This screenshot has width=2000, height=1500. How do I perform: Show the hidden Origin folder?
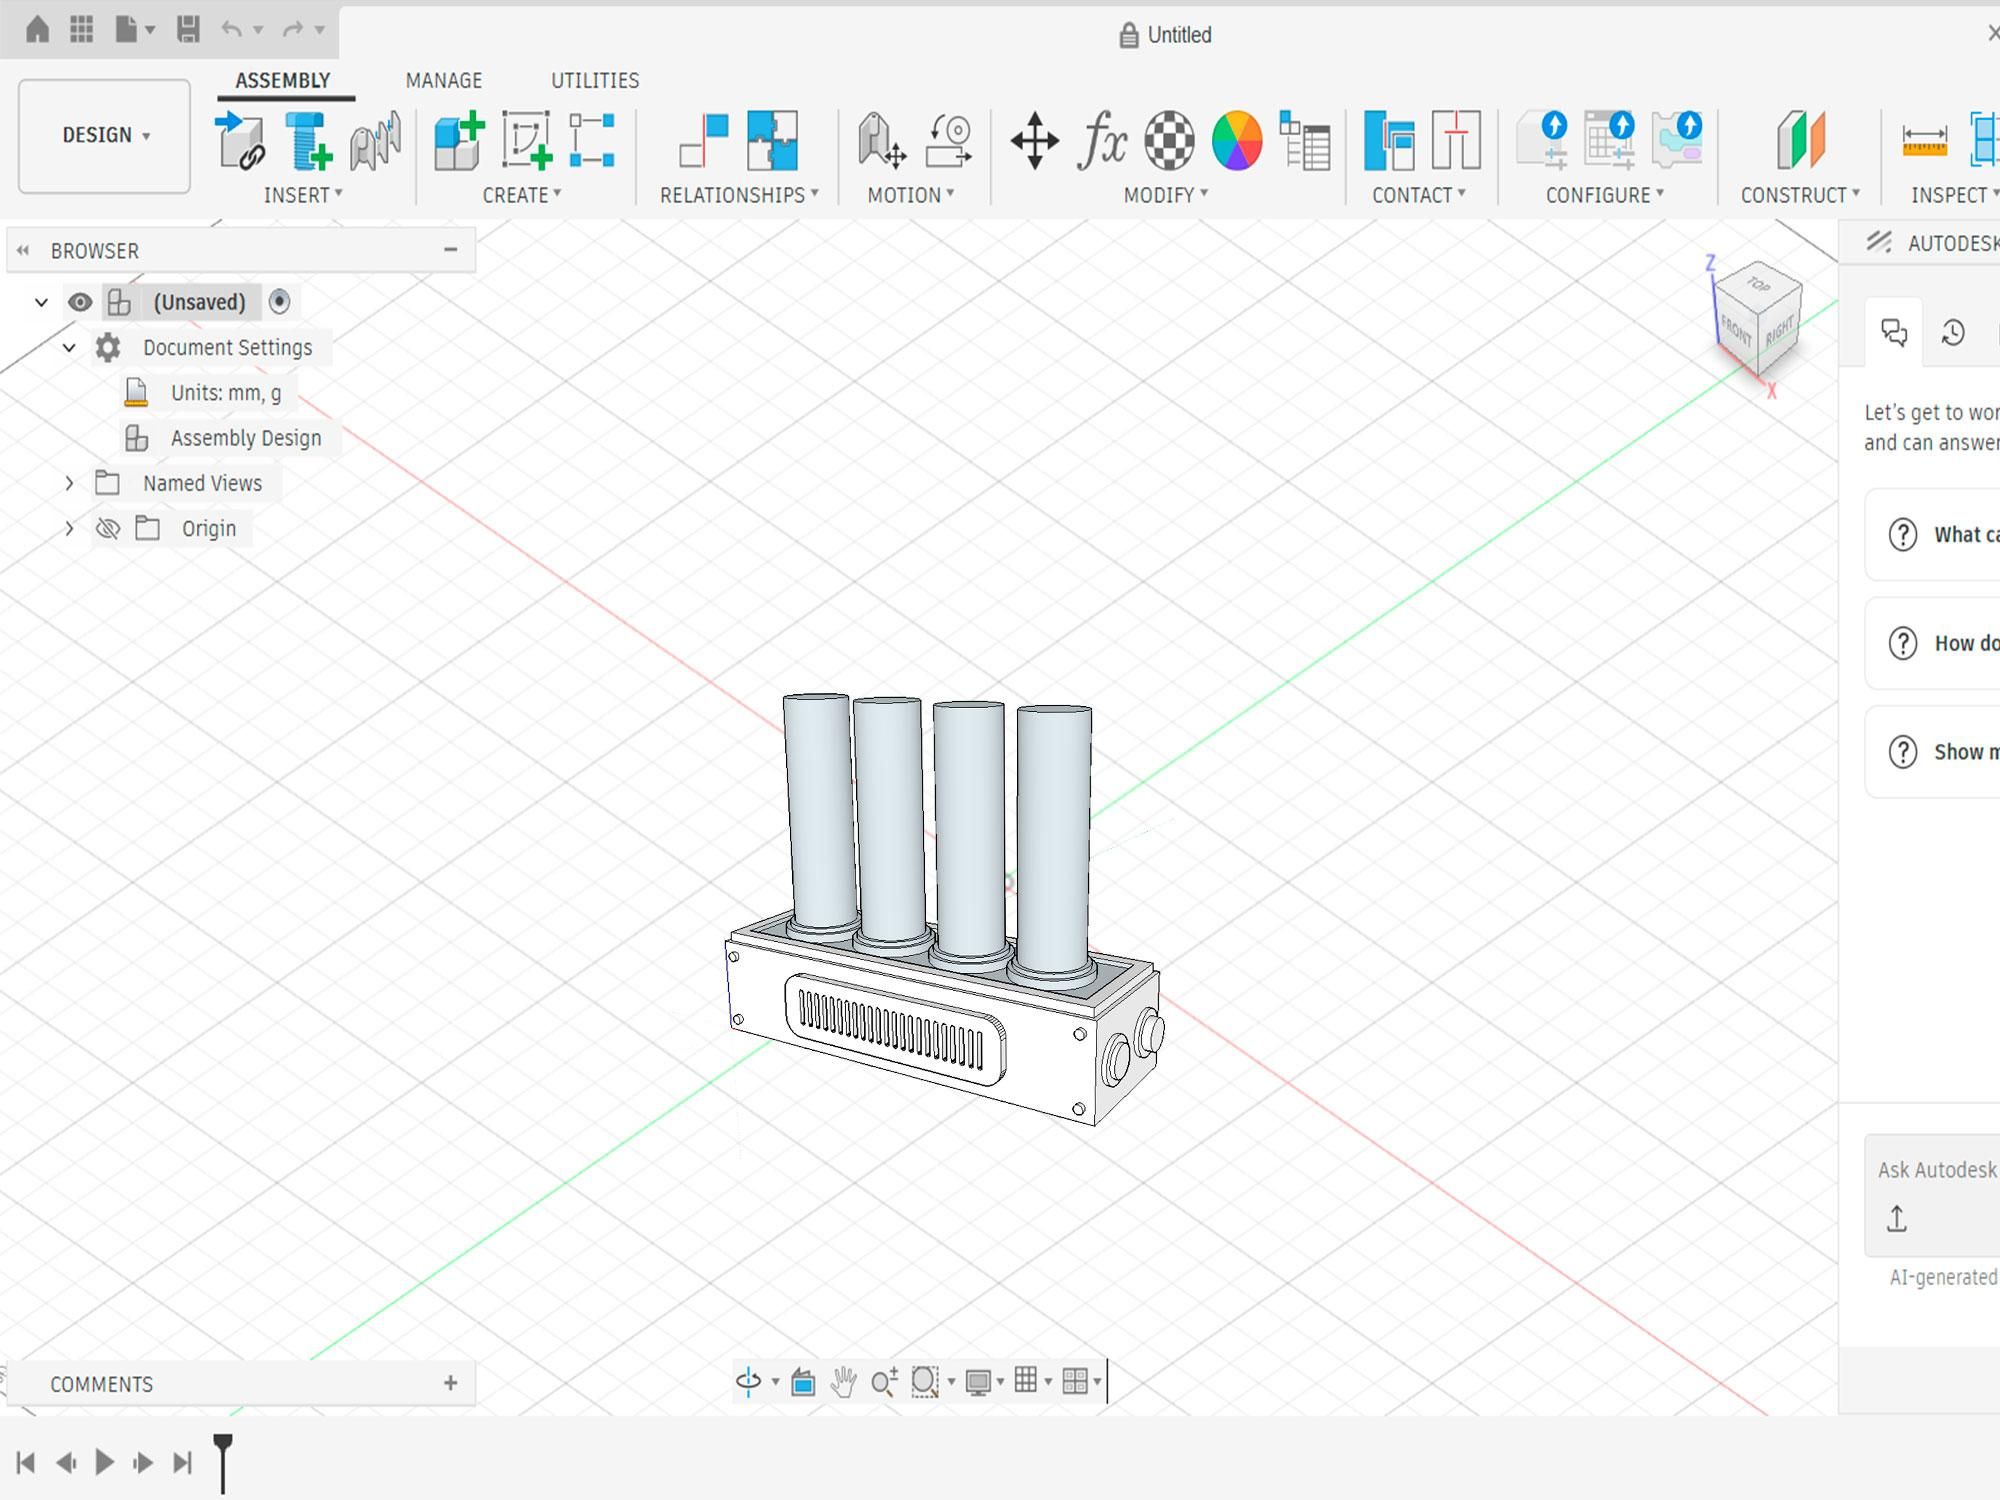(x=108, y=528)
